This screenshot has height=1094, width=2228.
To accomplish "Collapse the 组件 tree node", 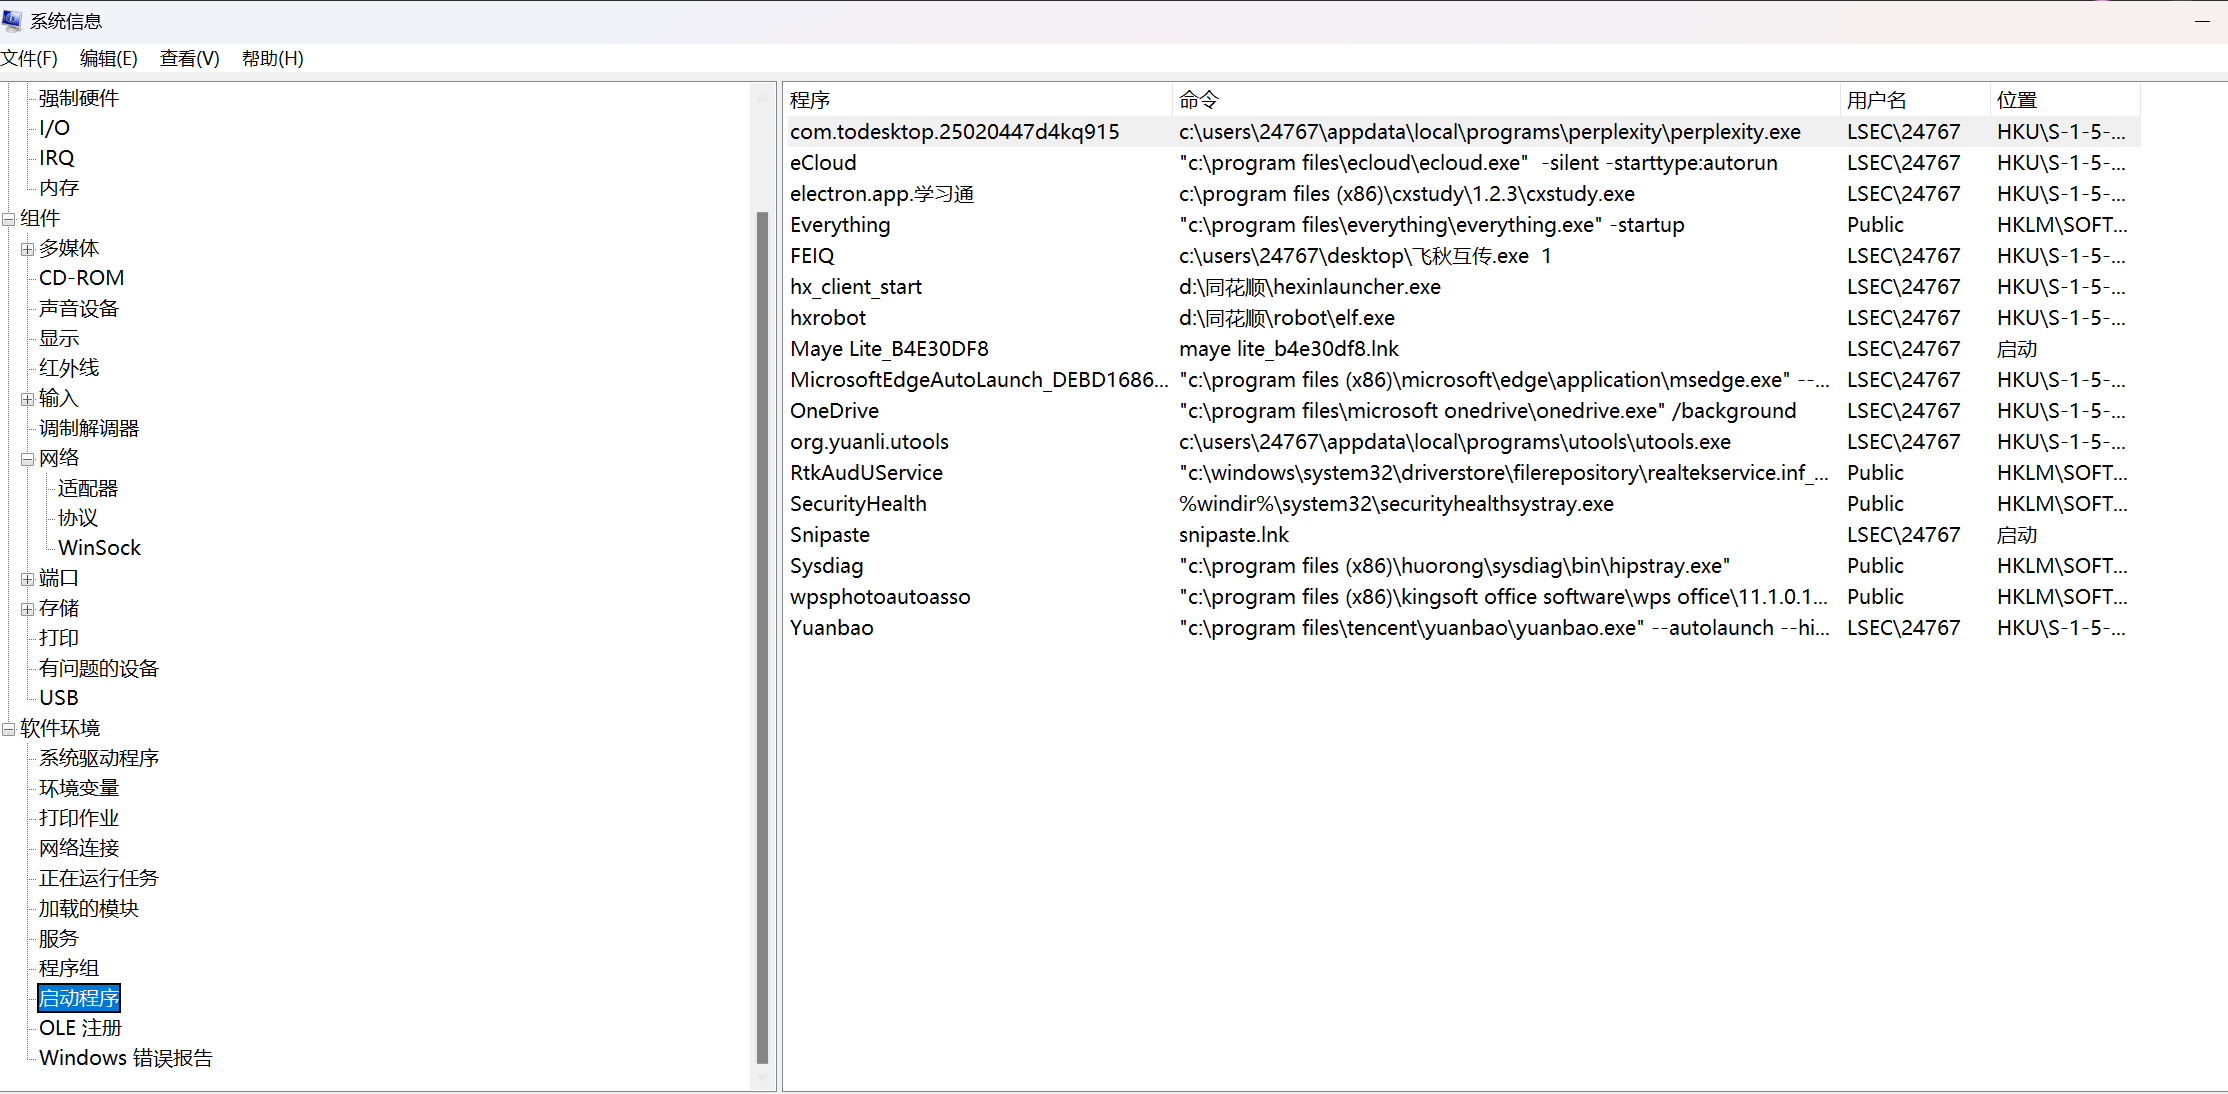I will [x=8, y=219].
